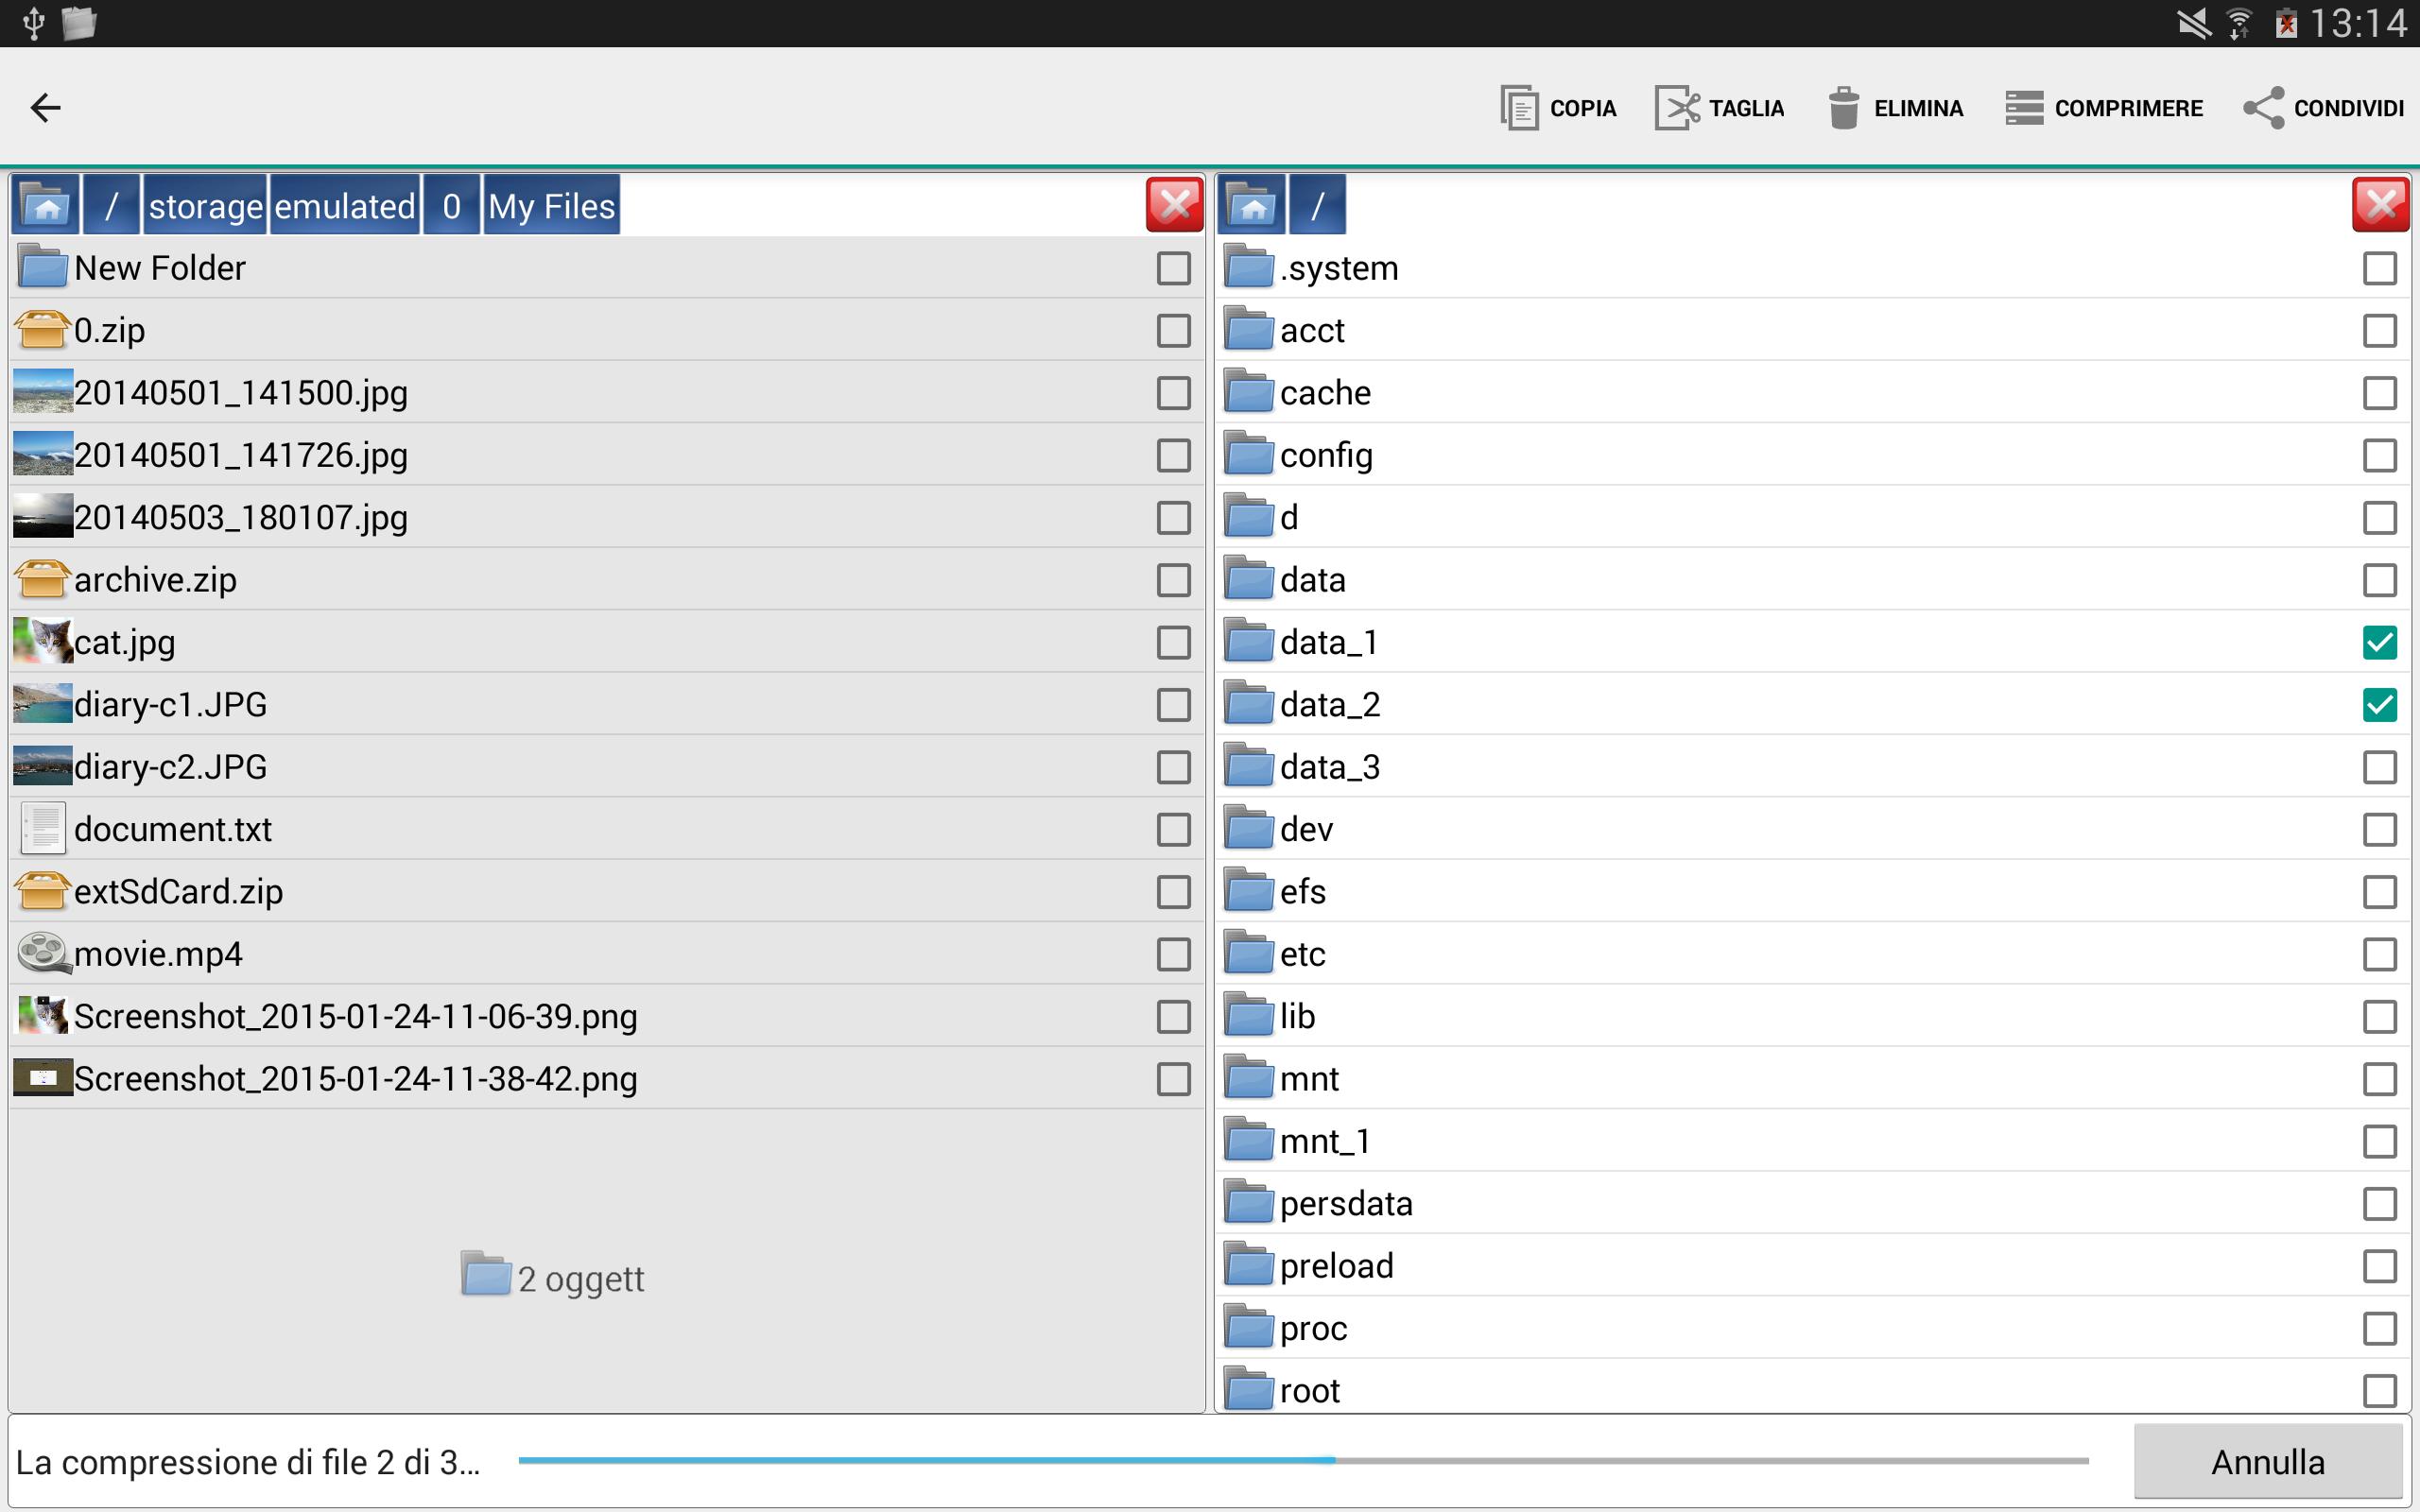The width and height of the screenshot is (2420, 1512).
Task: Tap the 2 oggett drag indicator
Action: tap(553, 1277)
